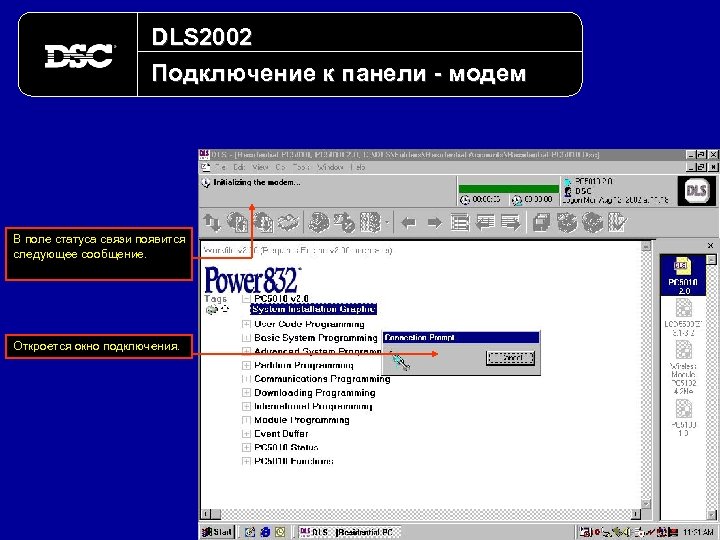Expand International Programming node
The width and height of the screenshot is (720, 540).
pyautogui.click(x=247, y=407)
